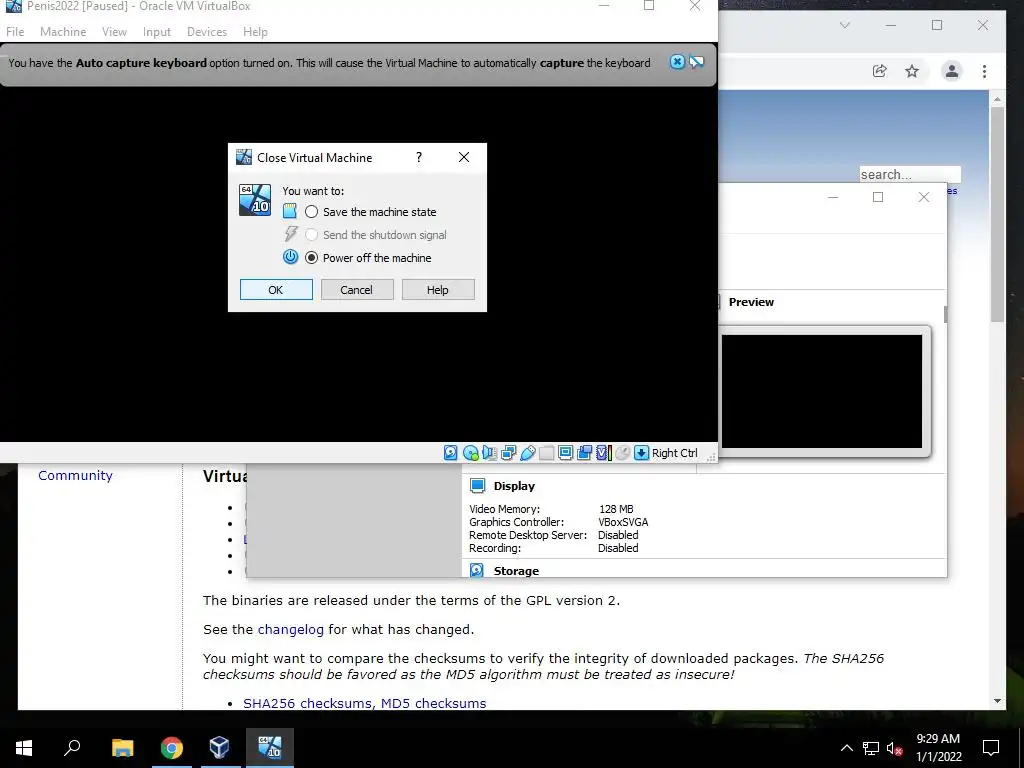Click the question mark in dialog title
Viewport: 1024px width, 768px height.
[419, 157]
